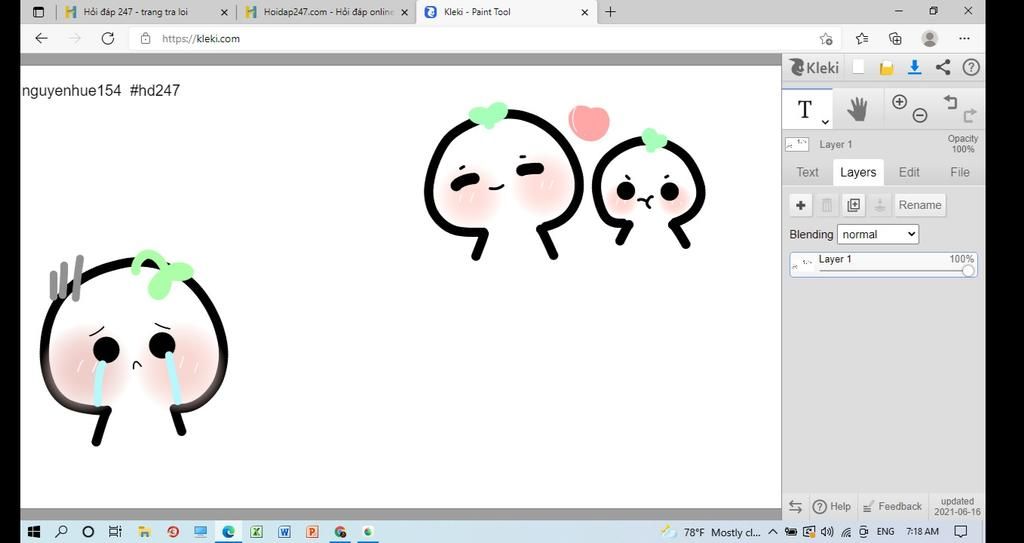This screenshot has width=1024, height=543.
Task: Click the Kleki logo button
Action: 813,67
